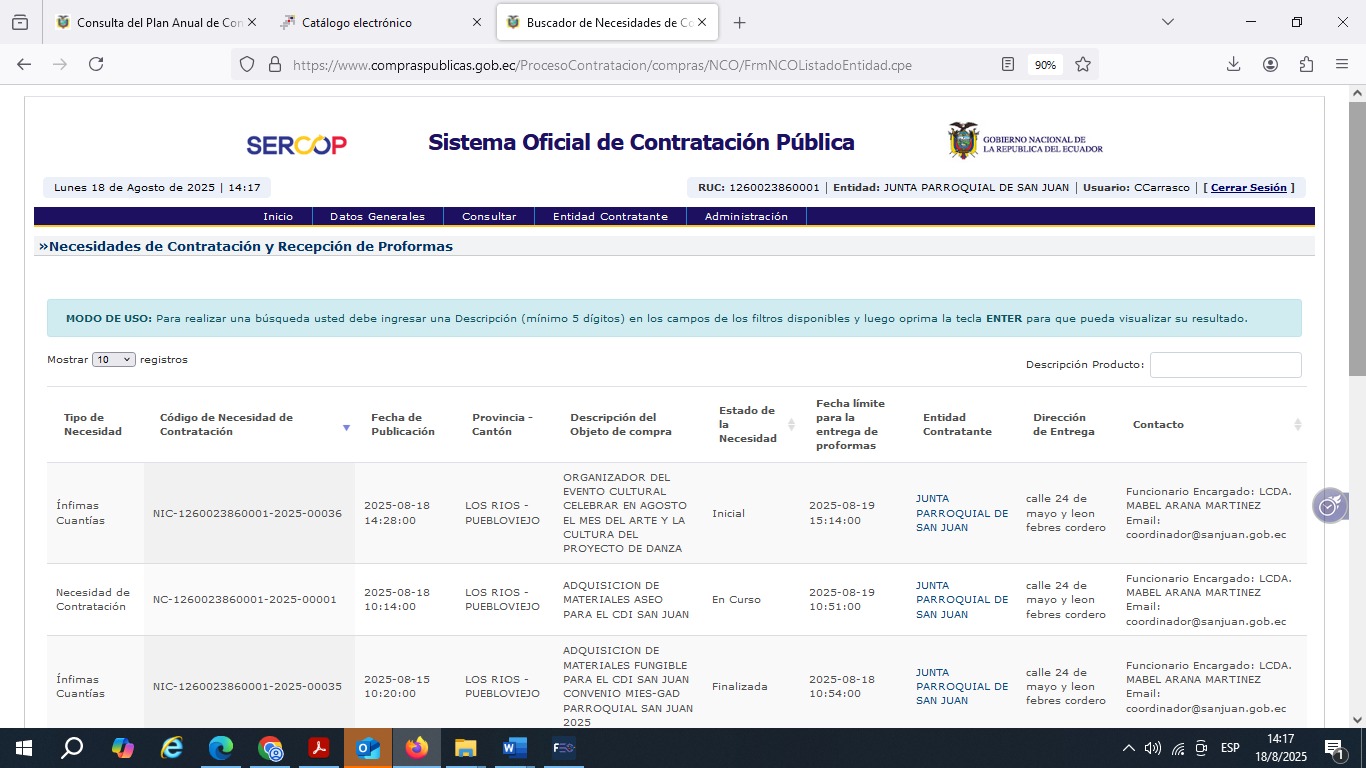Open the Firefox downloads panel

pyautogui.click(x=1233, y=64)
